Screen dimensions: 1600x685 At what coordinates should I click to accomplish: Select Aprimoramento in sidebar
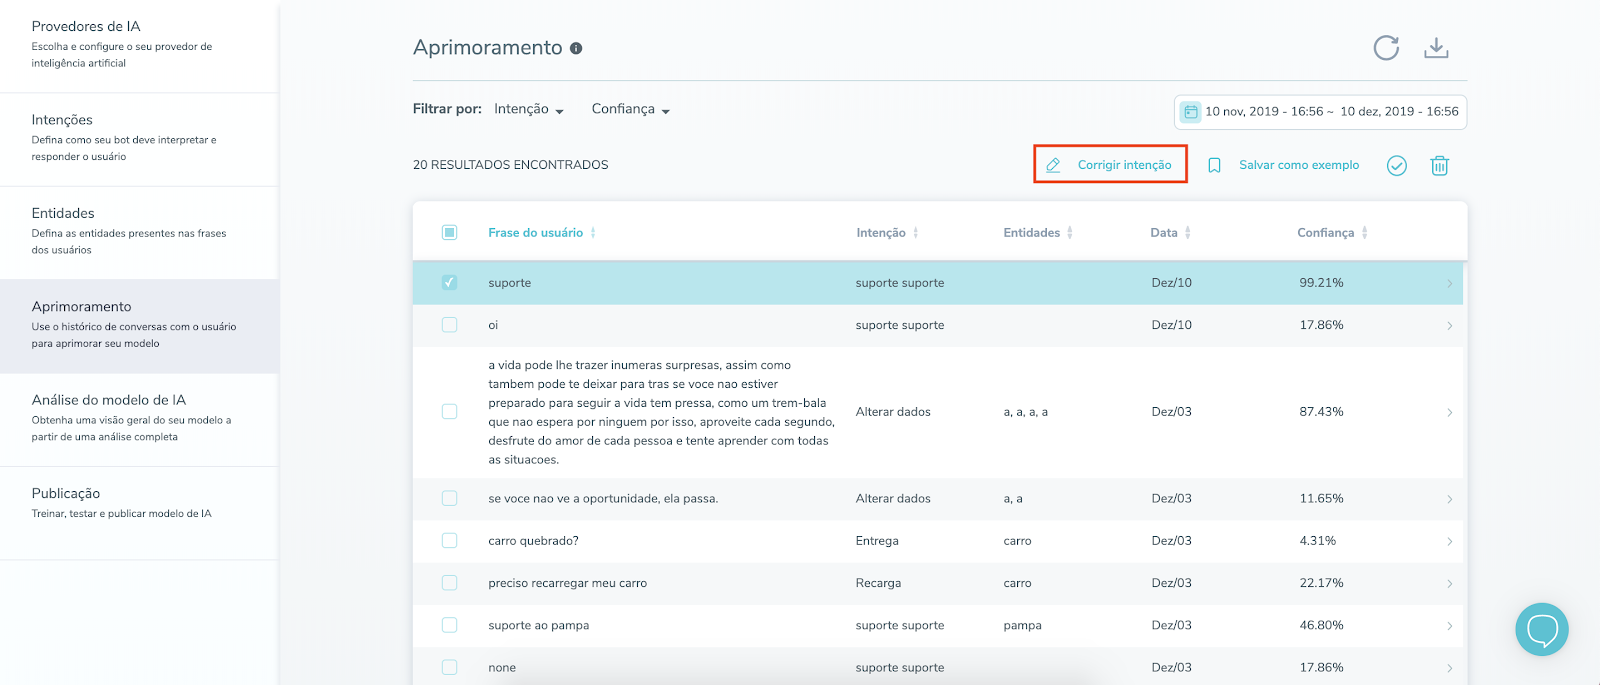point(139,326)
